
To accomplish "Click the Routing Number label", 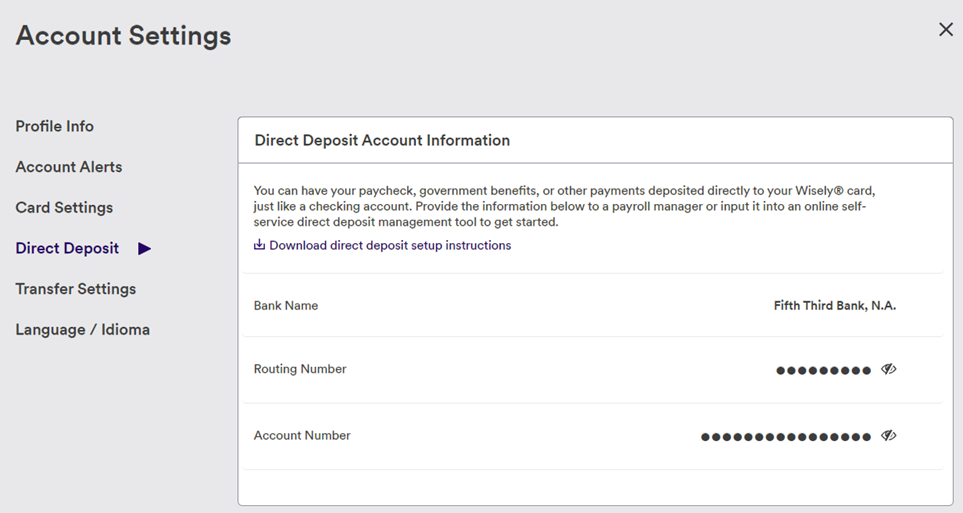I will tap(300, 369).
